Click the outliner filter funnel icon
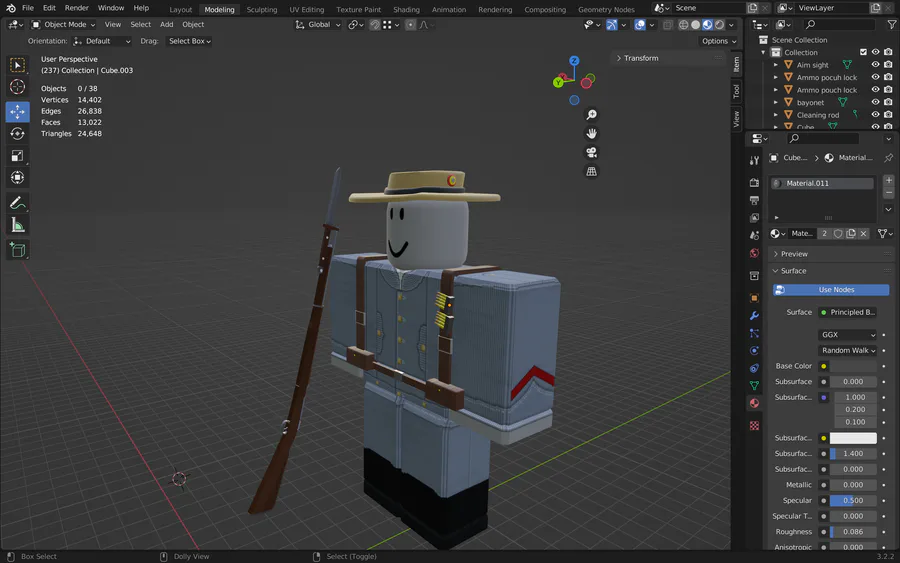Screen dimensions: 900x563 892,24
